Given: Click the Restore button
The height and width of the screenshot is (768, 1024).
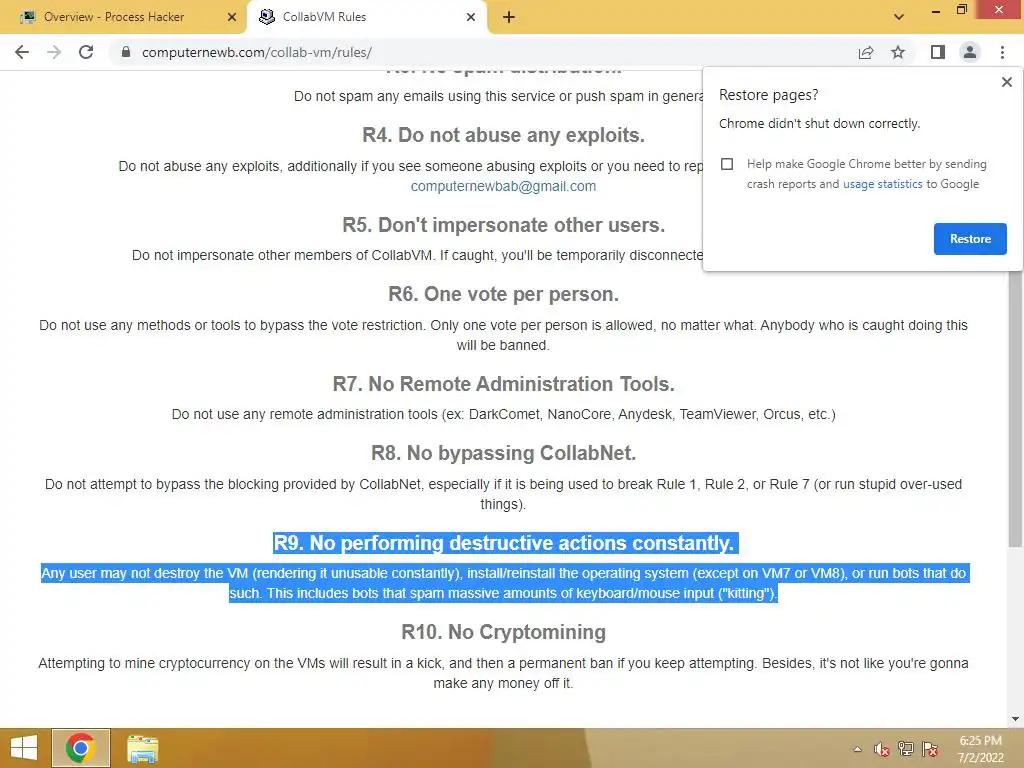Looking at the screenshot, I should pos(970,239).
